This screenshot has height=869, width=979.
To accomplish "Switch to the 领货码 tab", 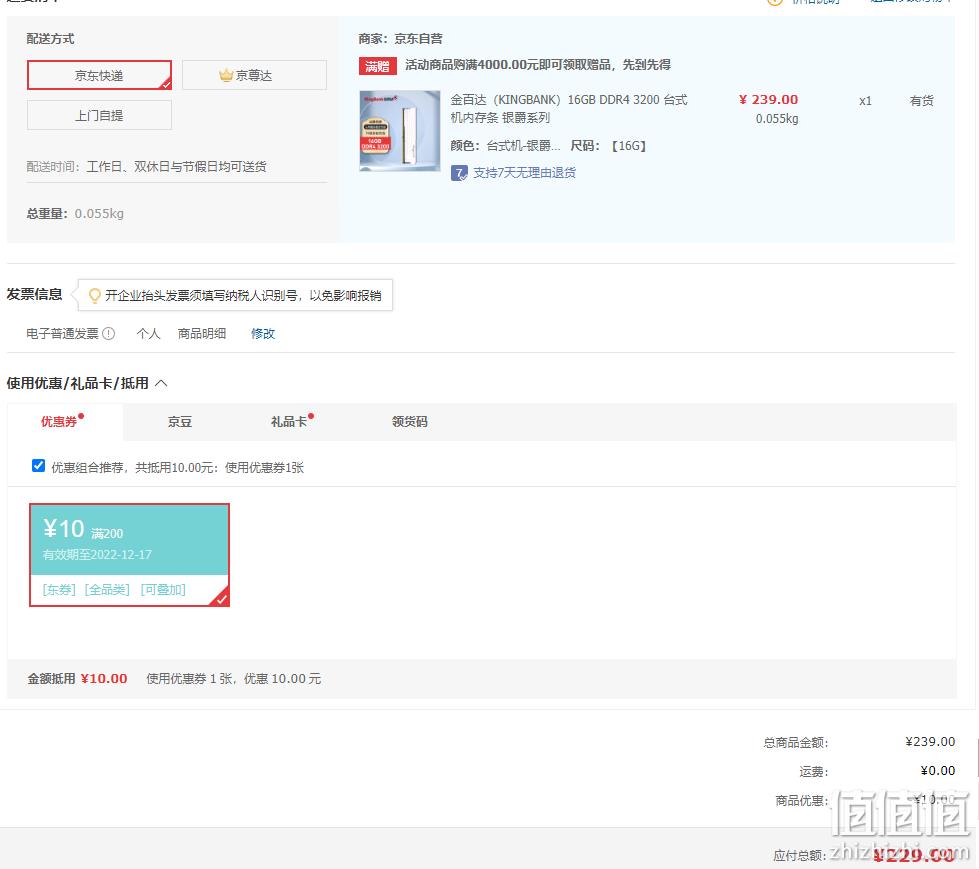I will coord(410,422).
